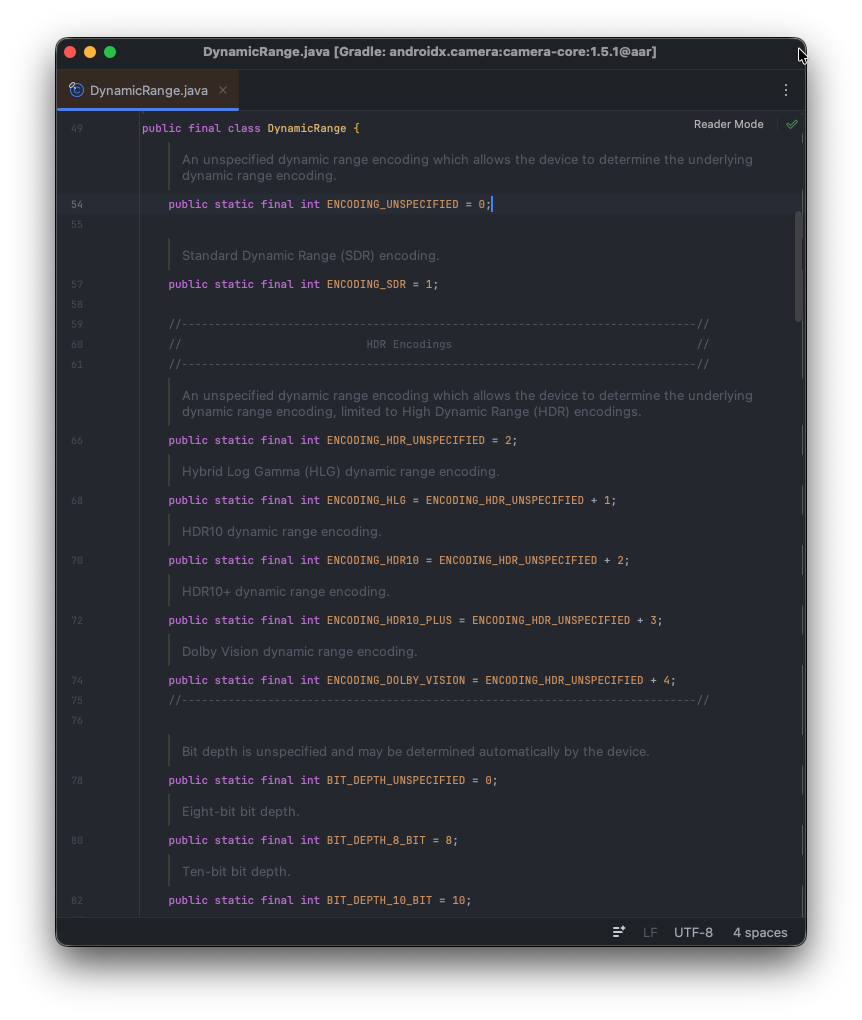The height and width of the screenshot is (1020, 862).
Task: Click the ENCODING_HDR_UNSPECIFIED reference in the ENCODING_HLG line
Action: tap(504, 500)
